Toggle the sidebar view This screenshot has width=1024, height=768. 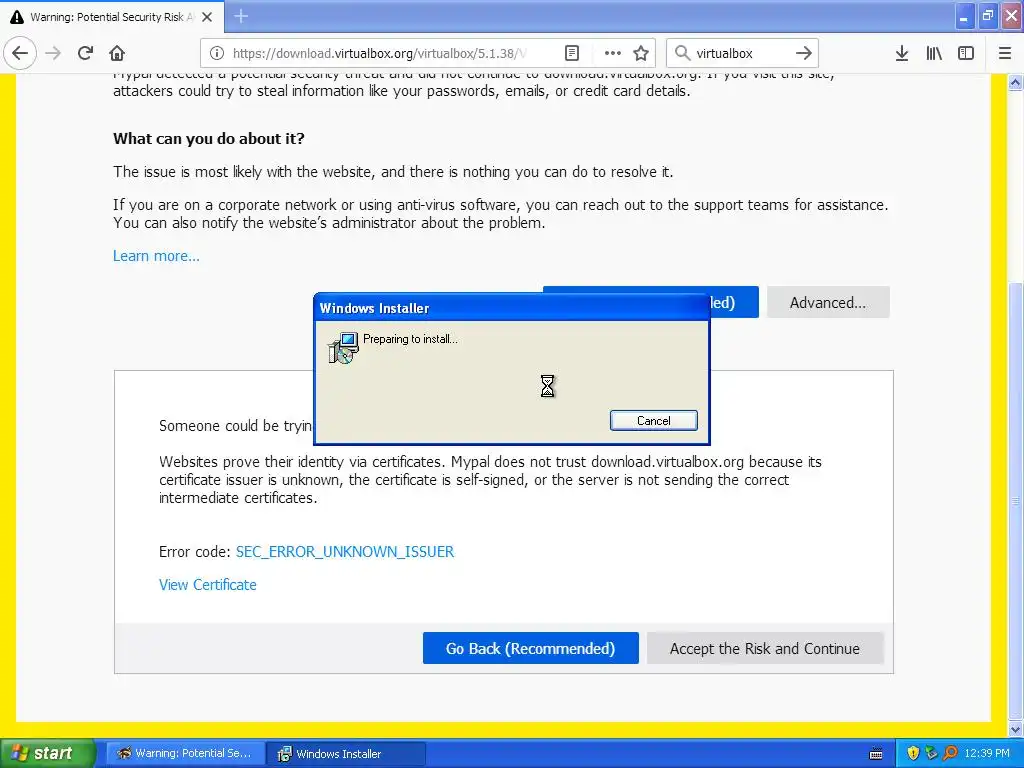[x=966, y=53]
